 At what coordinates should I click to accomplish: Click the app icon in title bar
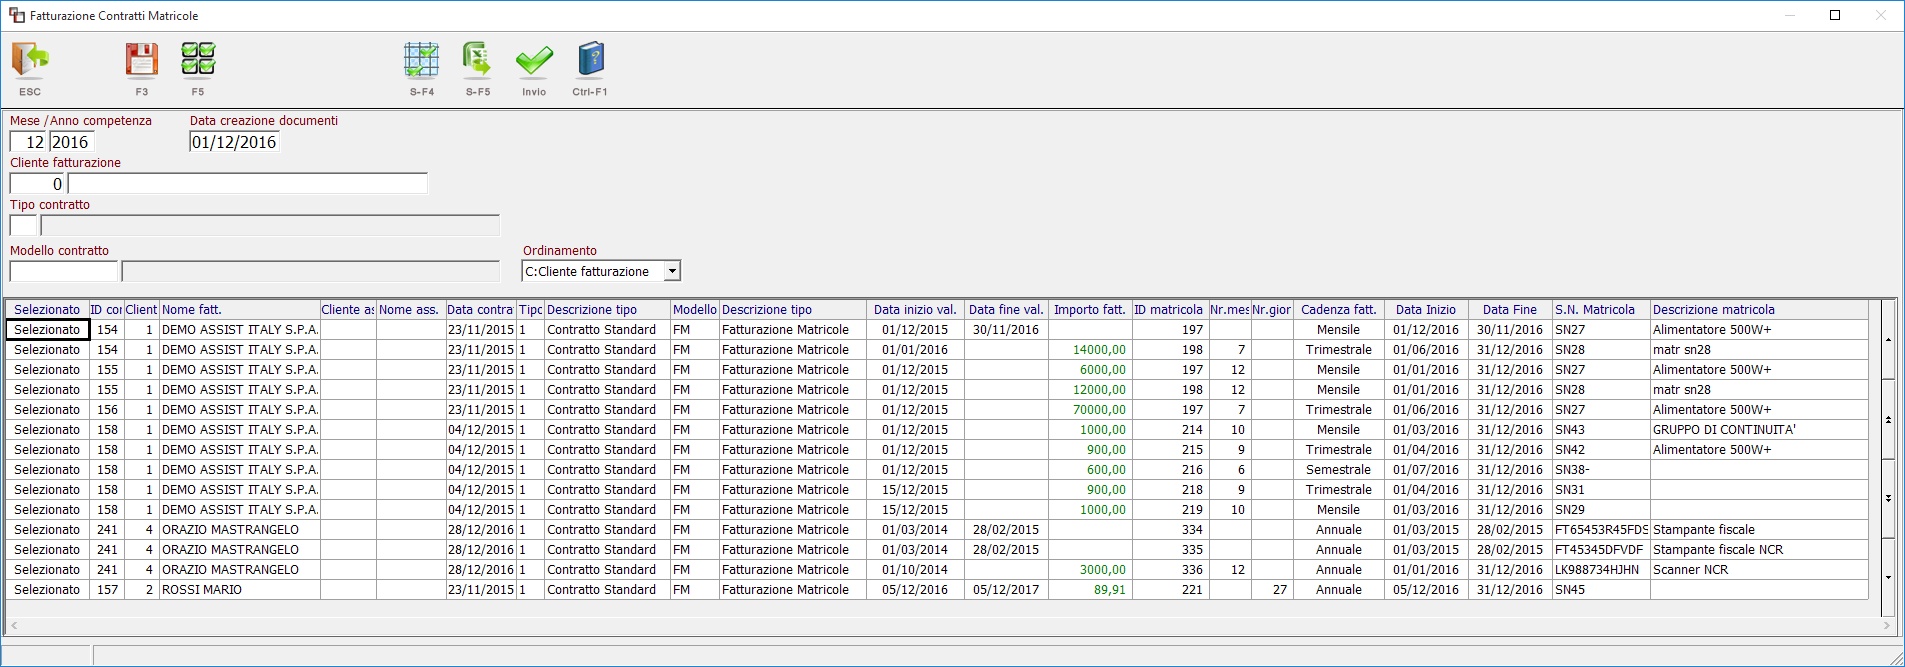[17, 15]
